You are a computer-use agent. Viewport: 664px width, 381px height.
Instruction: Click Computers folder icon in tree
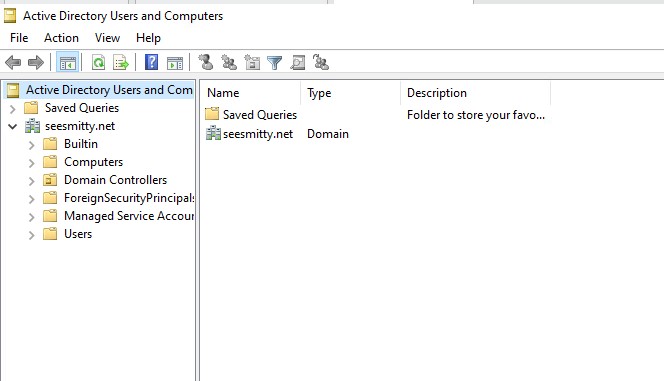point(50,162)
